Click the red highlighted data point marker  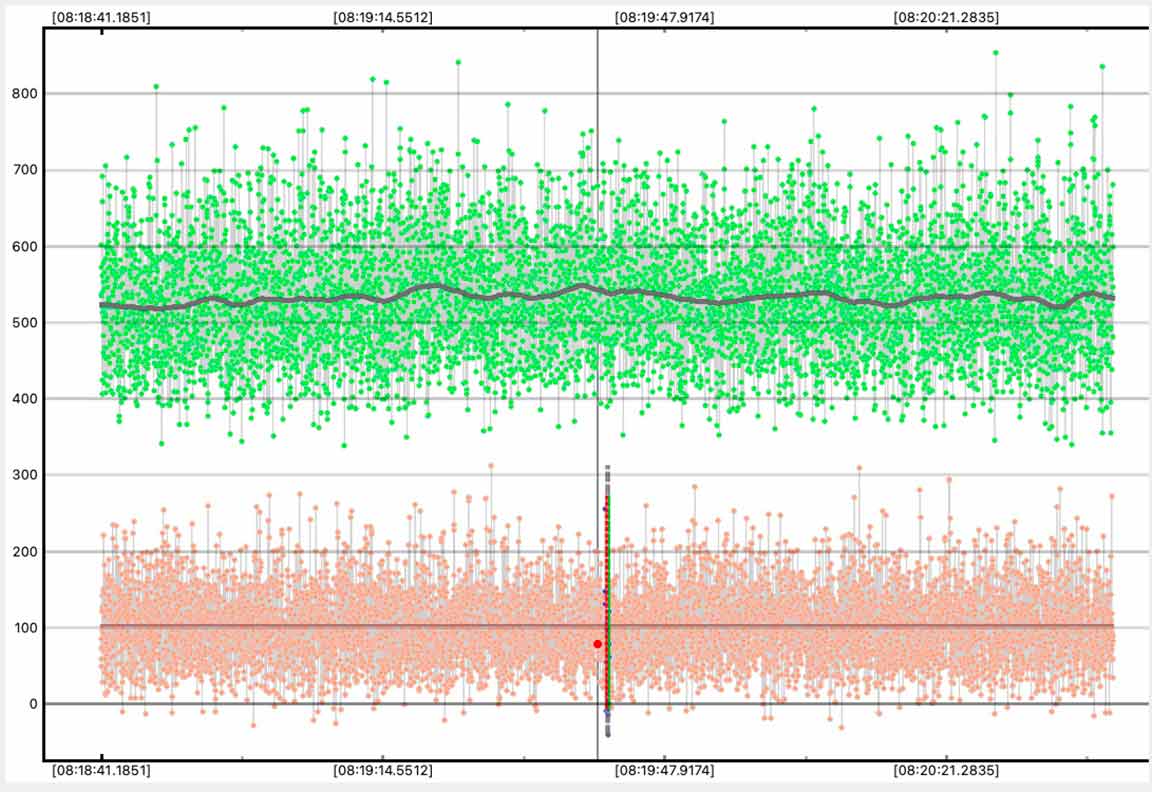[x=598, y=644]
